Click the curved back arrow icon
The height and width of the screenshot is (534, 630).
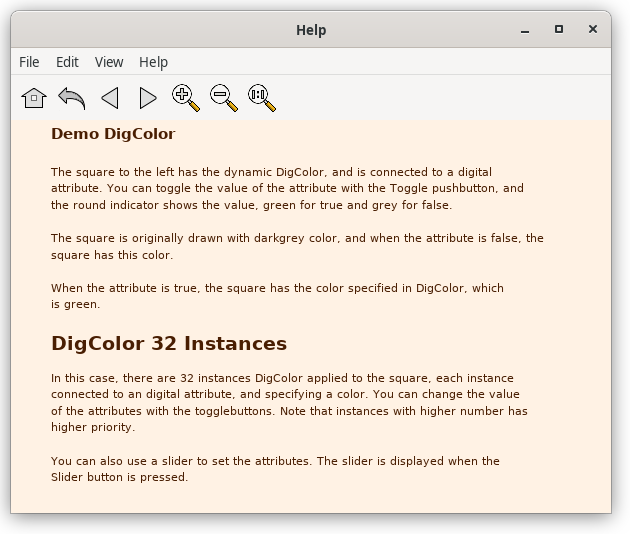pyautogui.click(x=72, y=98)
